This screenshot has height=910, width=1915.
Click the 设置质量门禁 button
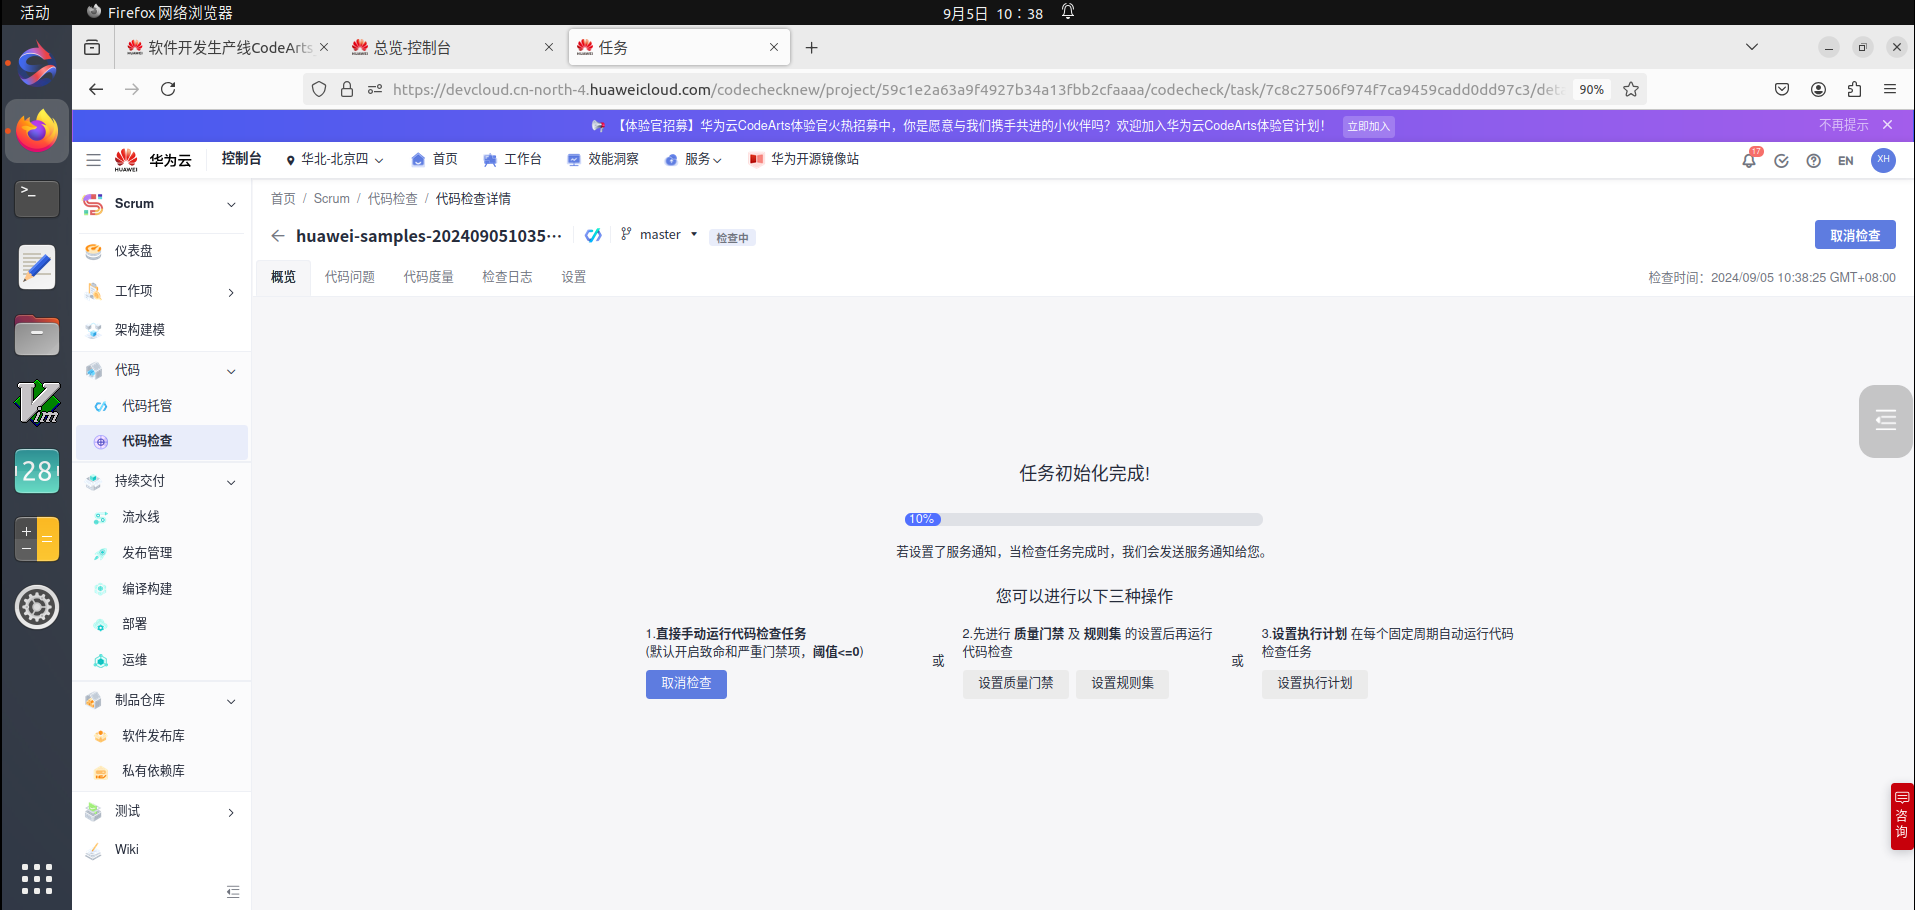point(1016,683)
